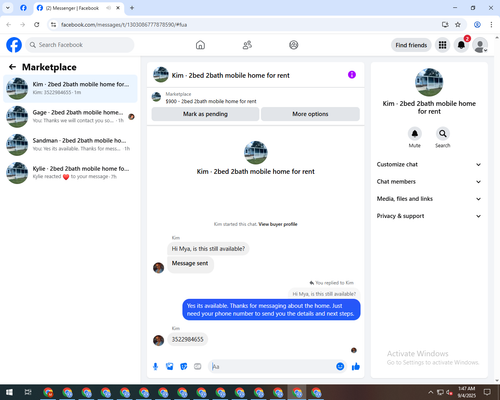The image size is (500, 400).
Task: Click the Marketplace listing $900 header text
Action: (x=211, y=101)
